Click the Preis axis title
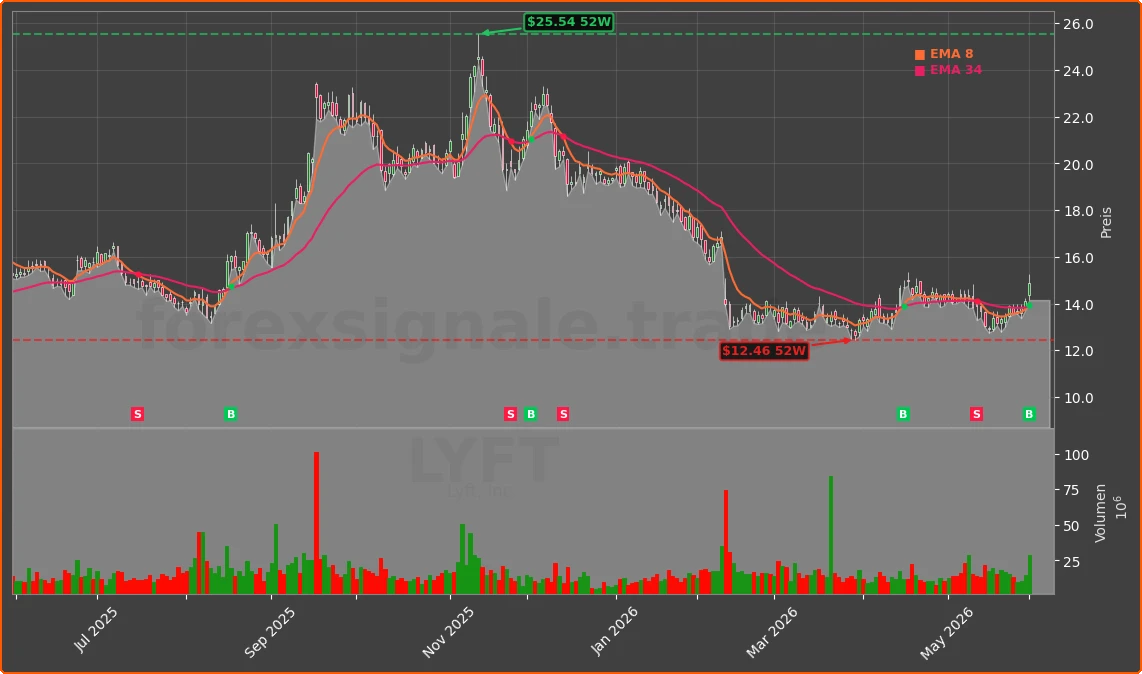Image resolution: width=1142 pixels, height=674 pixels. (1106, 223)
